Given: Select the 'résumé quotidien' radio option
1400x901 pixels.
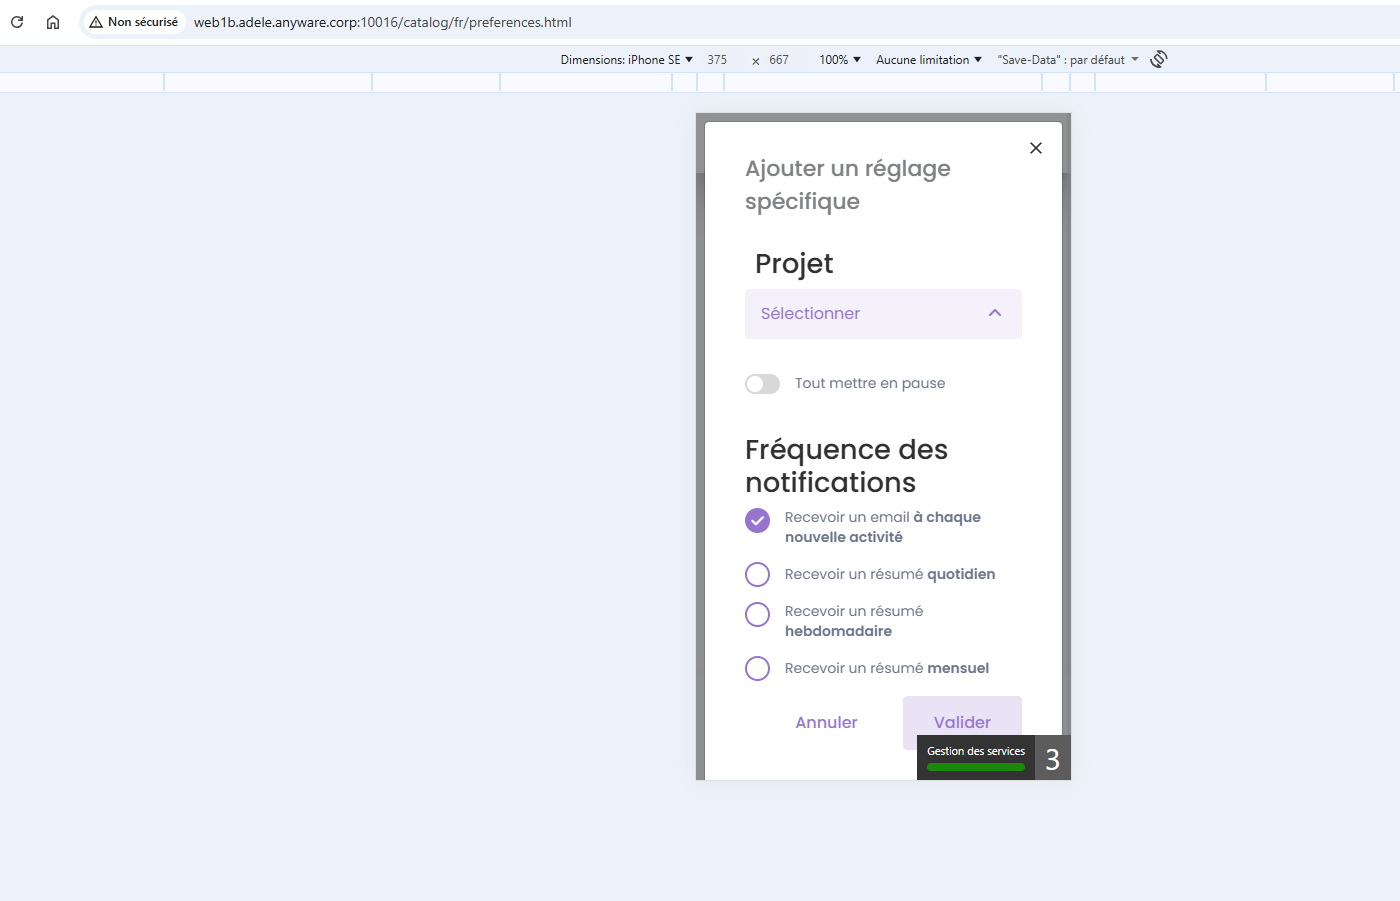Looking at the screenshot, I should pos(758,574).
